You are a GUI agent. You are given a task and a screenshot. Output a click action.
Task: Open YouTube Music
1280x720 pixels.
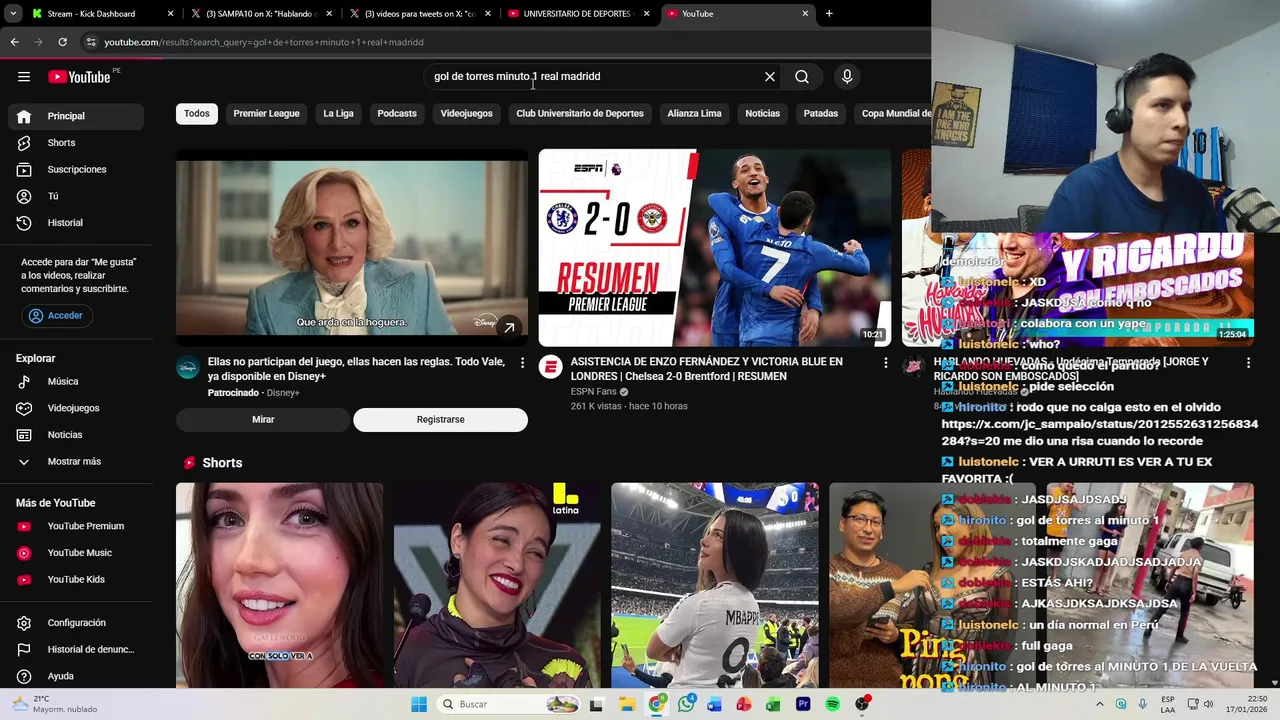[76, 553]
